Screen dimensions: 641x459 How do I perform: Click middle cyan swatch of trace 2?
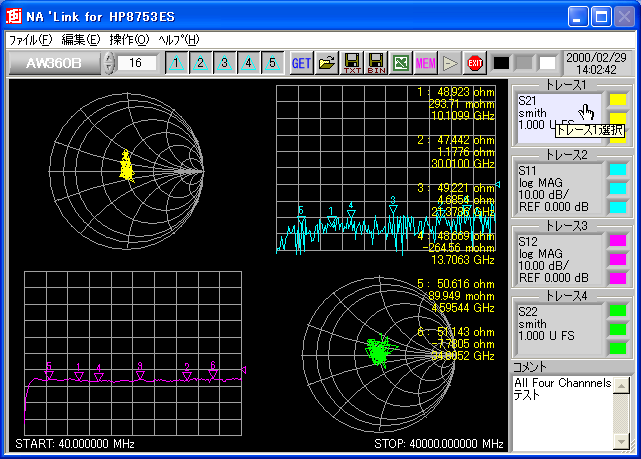618,188
